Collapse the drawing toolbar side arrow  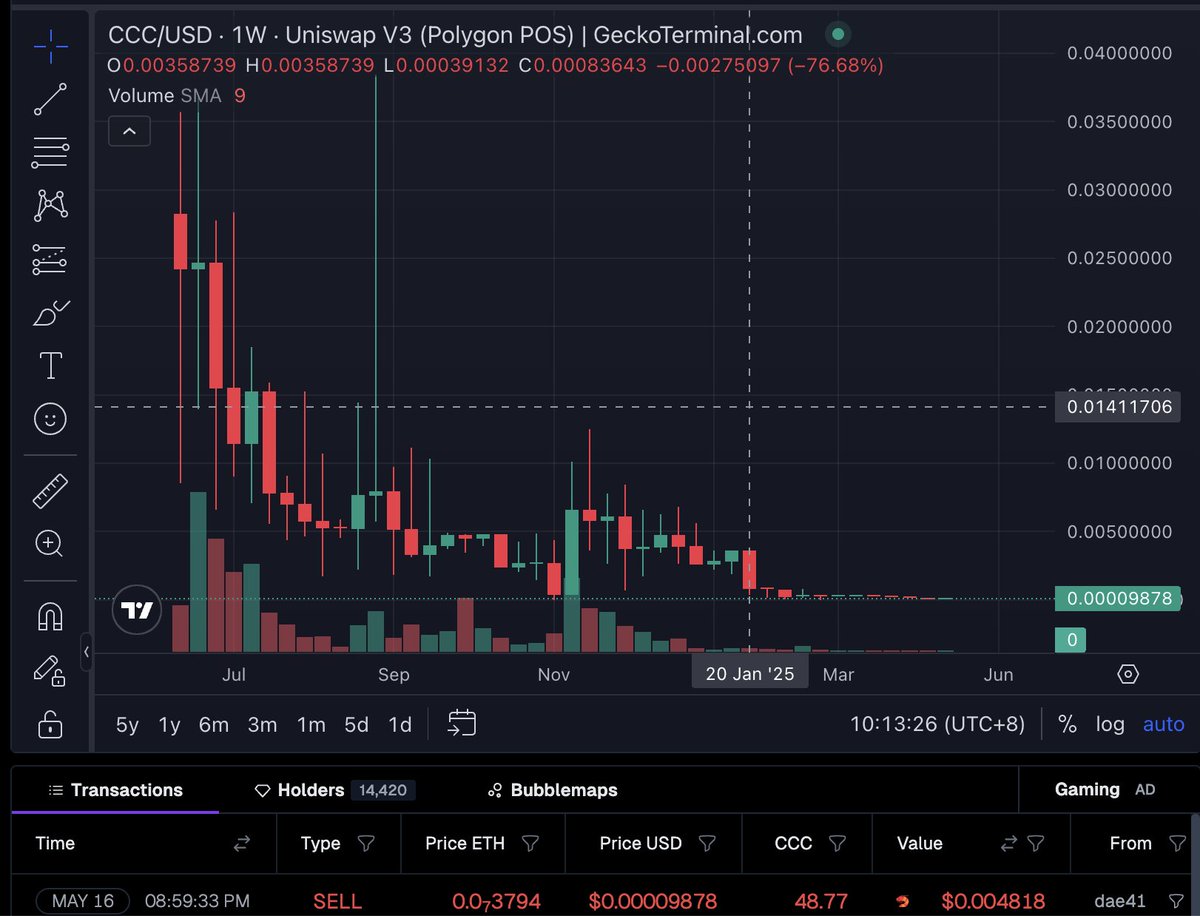tap(86, 652)
